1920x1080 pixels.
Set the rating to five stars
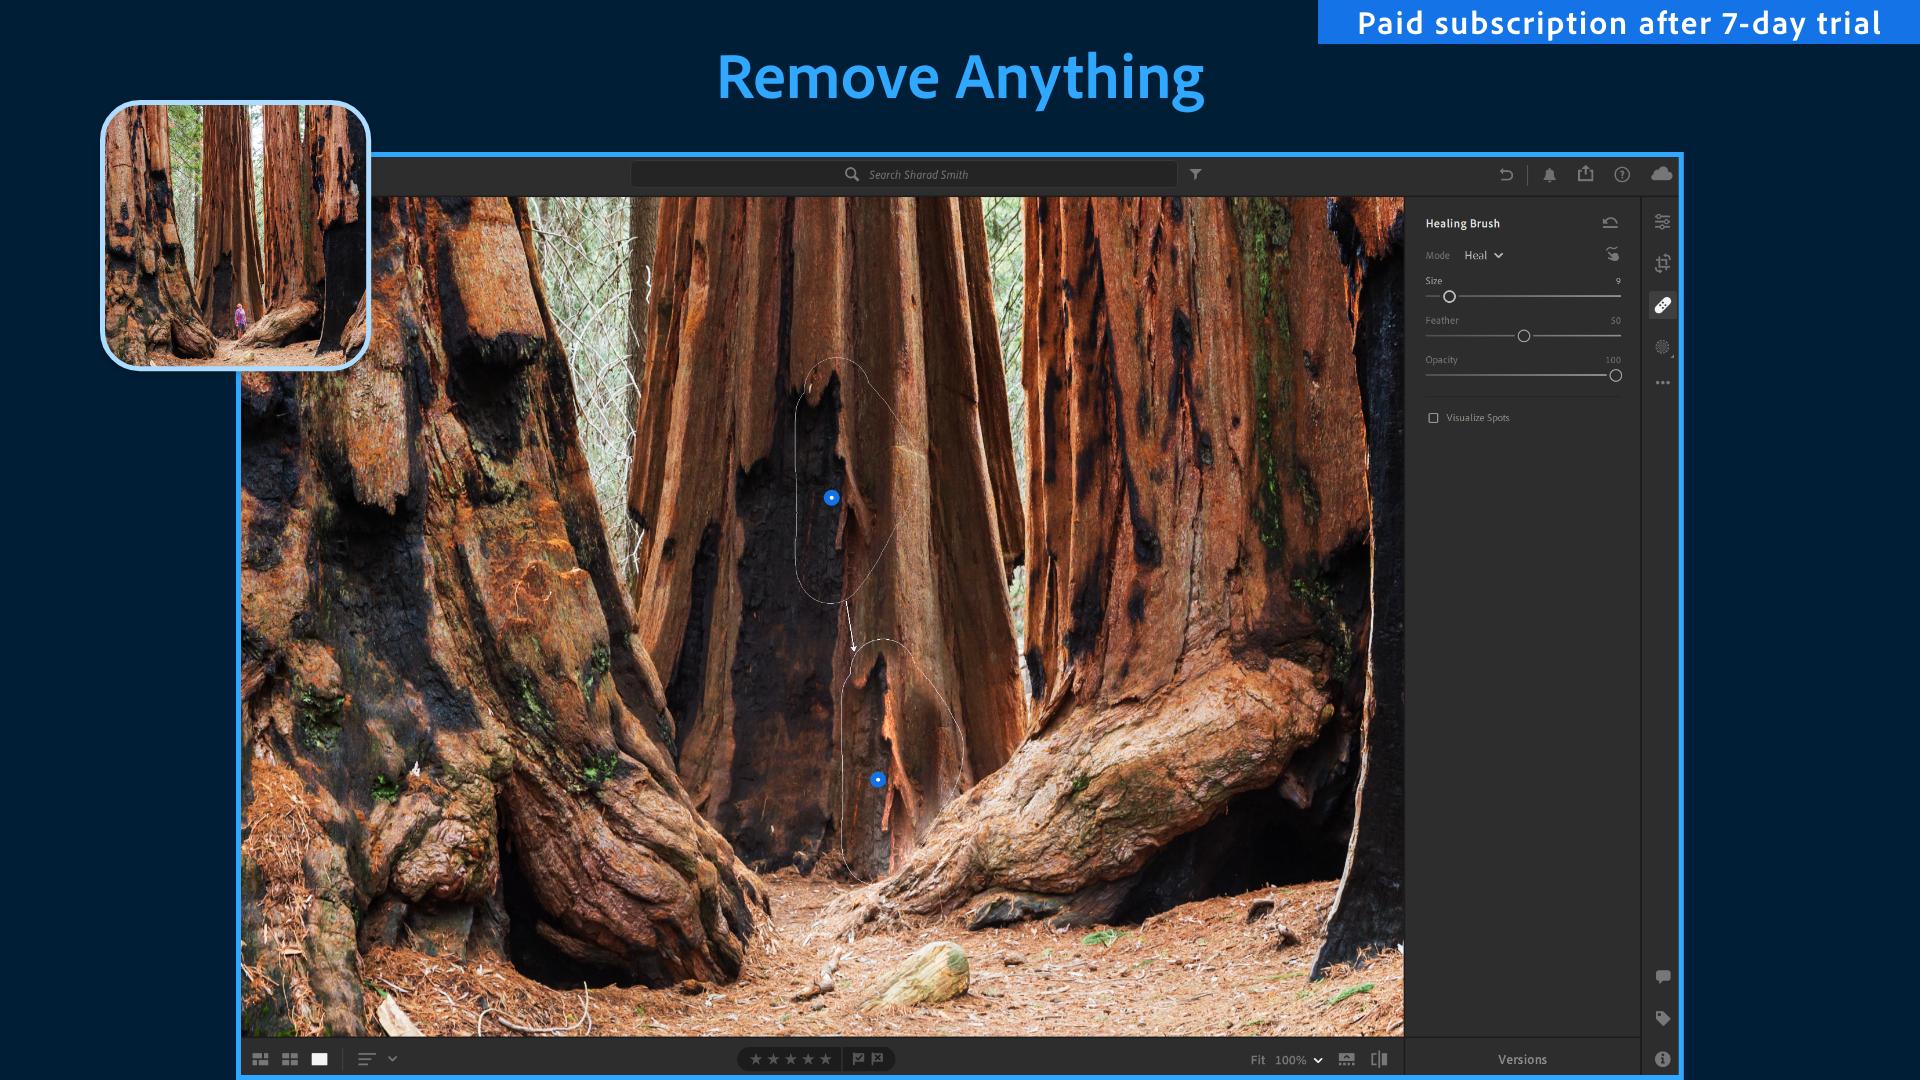(825, 1059)
